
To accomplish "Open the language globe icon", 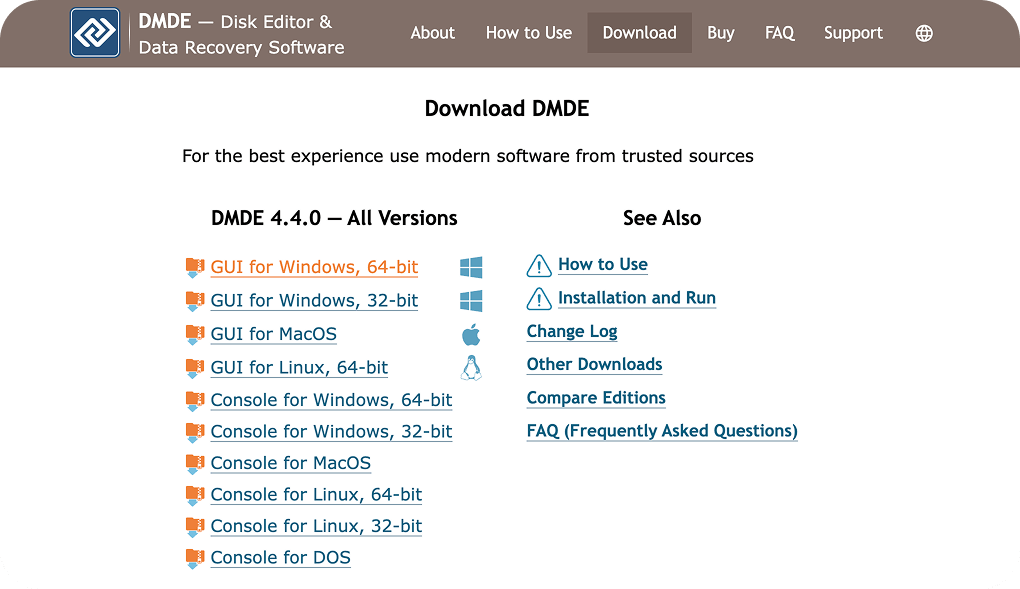I will tap(923, 33).
